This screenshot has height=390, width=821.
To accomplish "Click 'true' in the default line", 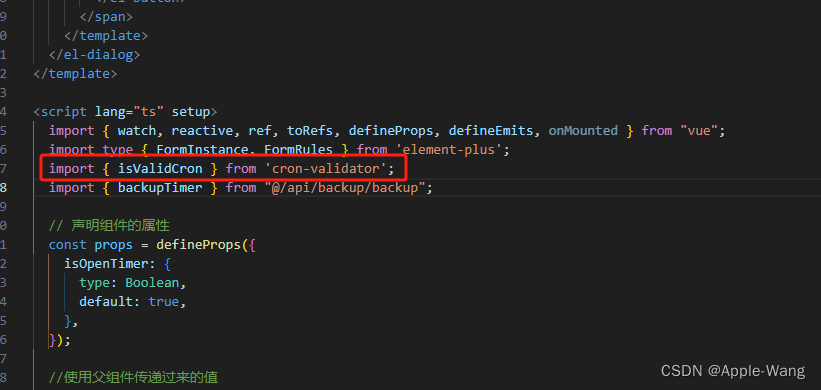I will pos(164,302).
